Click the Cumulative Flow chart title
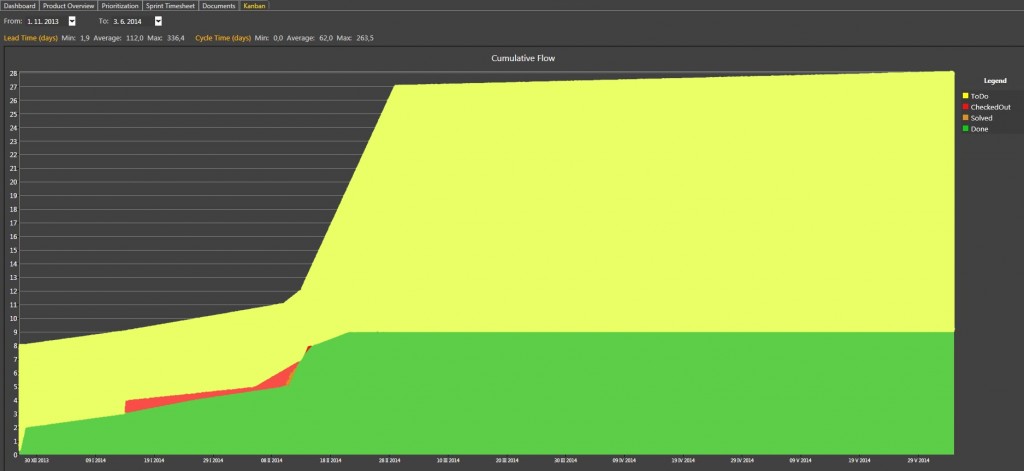 tap(523, 58)
